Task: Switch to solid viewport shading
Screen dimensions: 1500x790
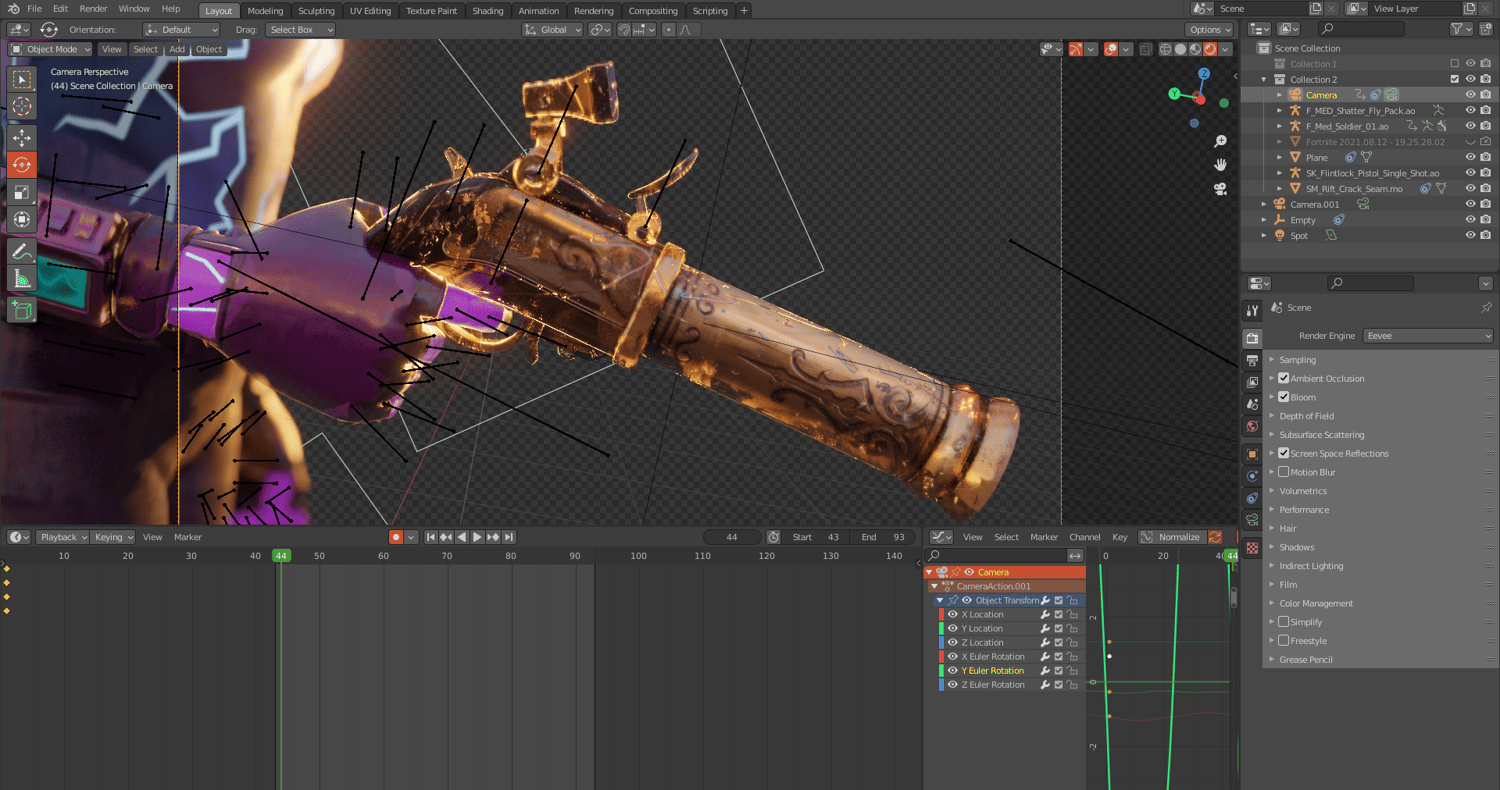Action: [1181, 49]
